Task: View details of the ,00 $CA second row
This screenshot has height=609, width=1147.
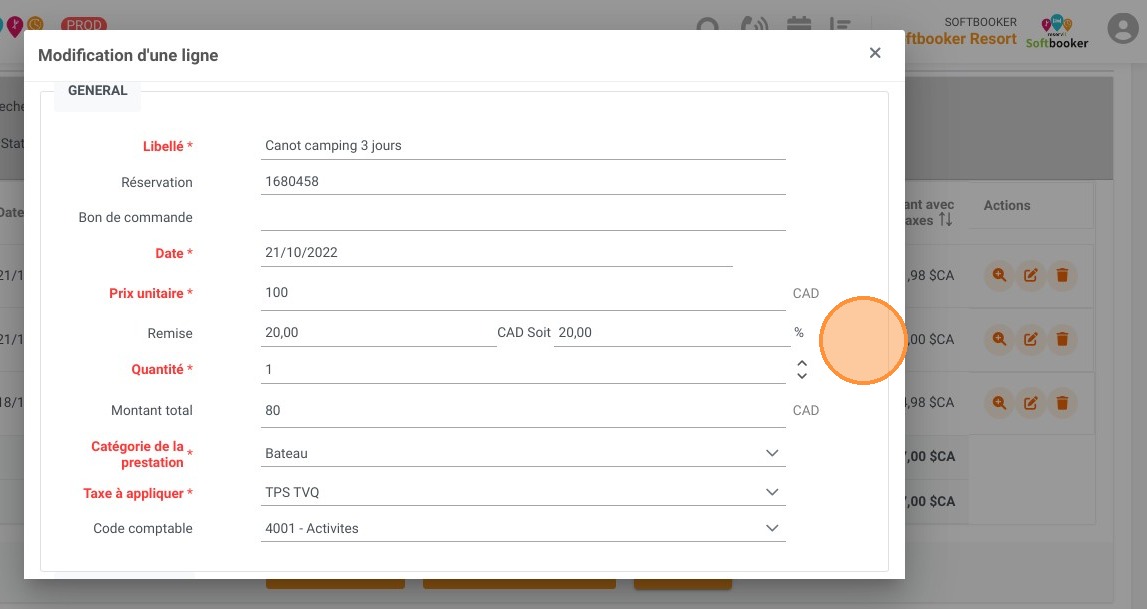Action: tap(999, 339)
